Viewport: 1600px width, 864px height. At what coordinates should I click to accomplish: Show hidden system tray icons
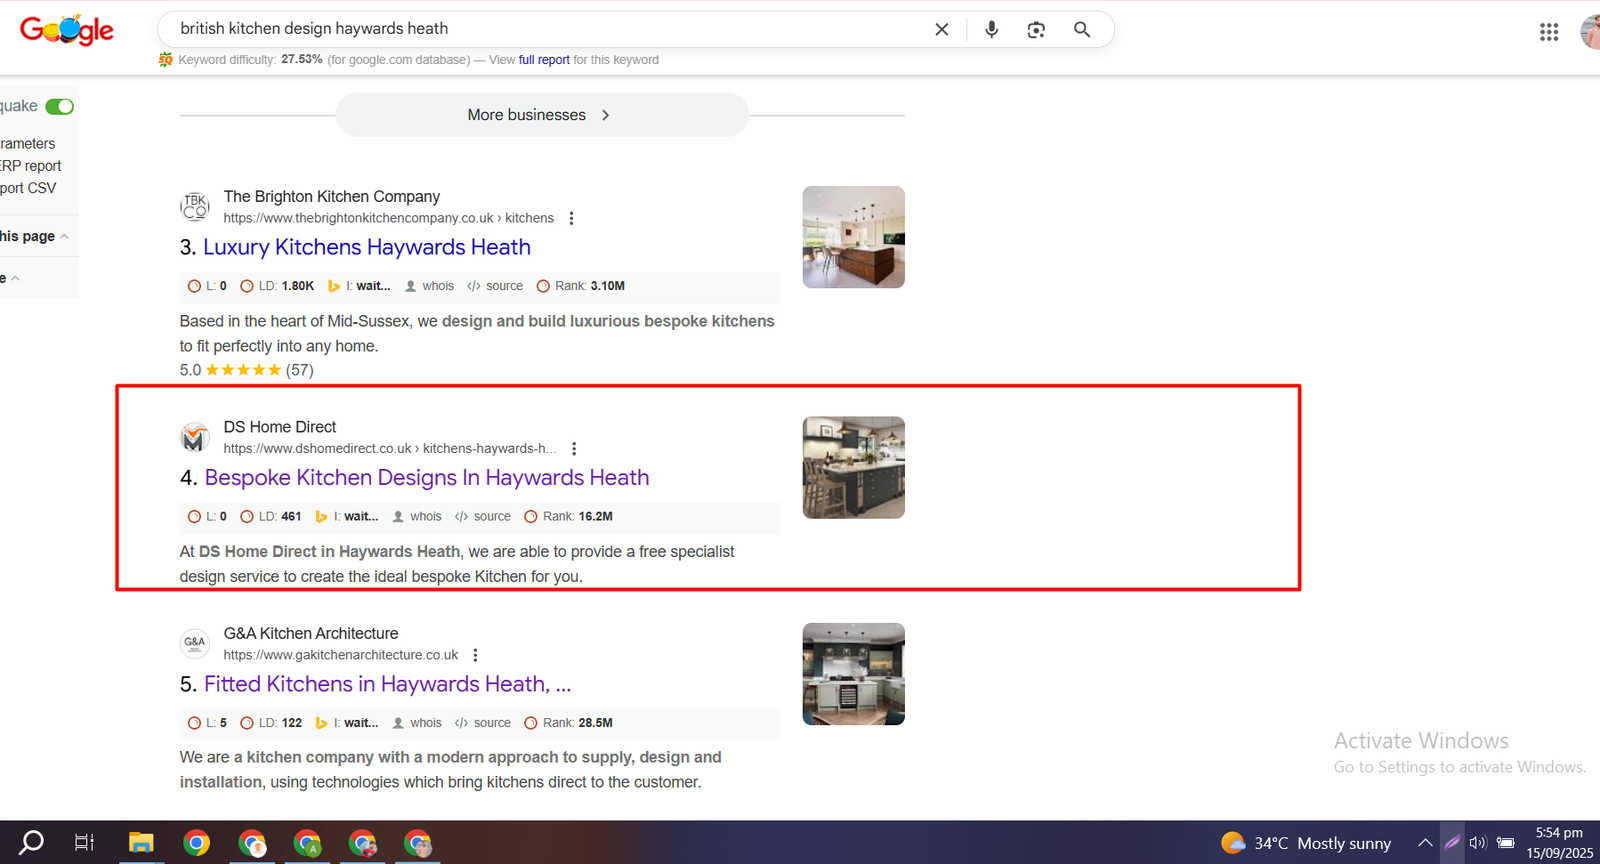pyautogui.click(x=1425, y=843)
